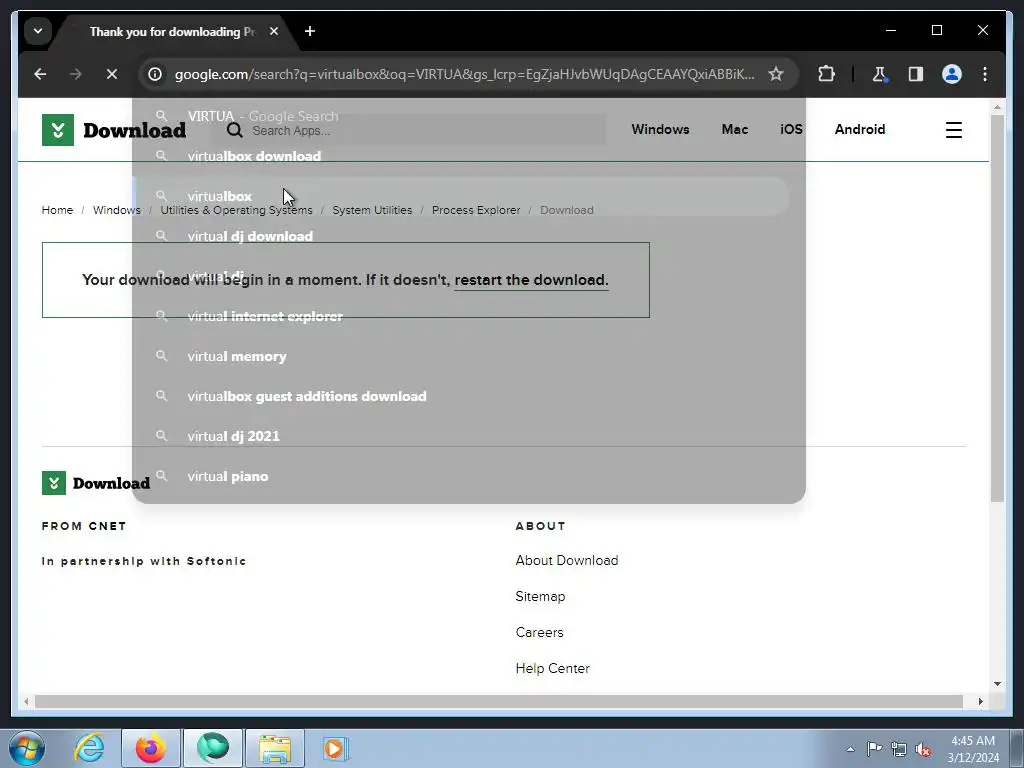Open Windows Explorer folder in taskbar
Screen dimensions: 1024x768
pos(275,748)
